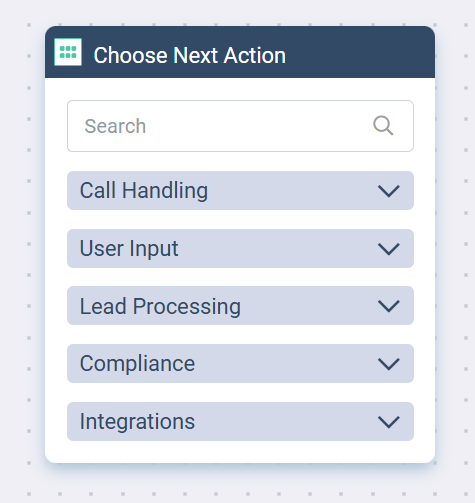Viewport: 475px width, 503px height.
Task: Click the Compliance label text
Action: tap(137, 364)
